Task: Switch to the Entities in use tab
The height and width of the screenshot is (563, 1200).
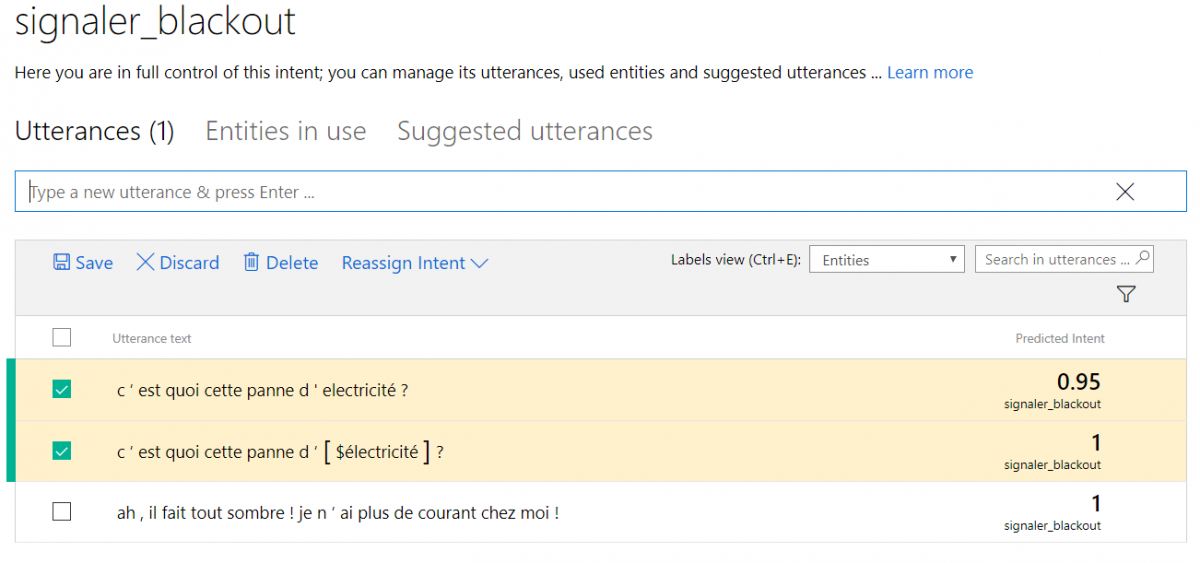Action: tap(286, 131)
